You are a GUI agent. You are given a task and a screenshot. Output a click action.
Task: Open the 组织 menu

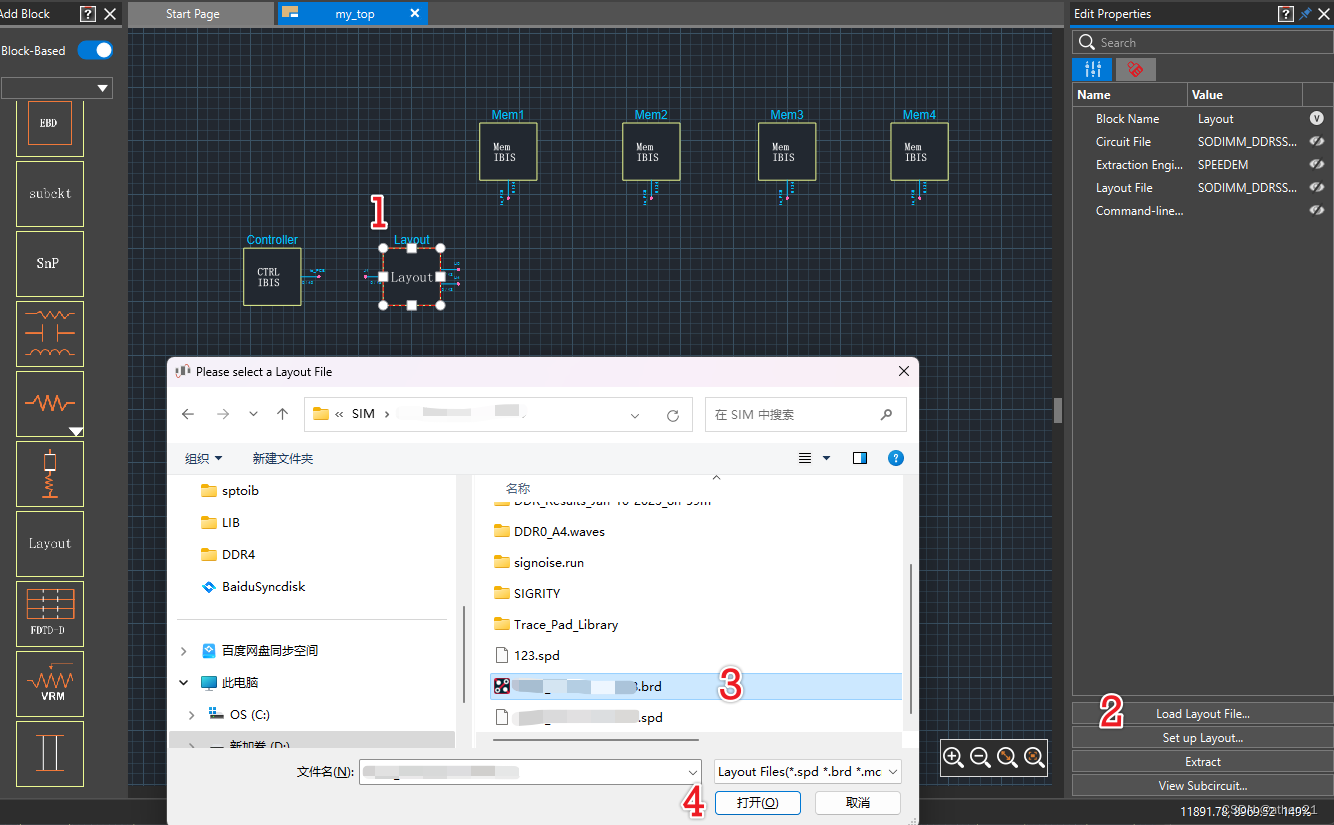tap(204, 458)
